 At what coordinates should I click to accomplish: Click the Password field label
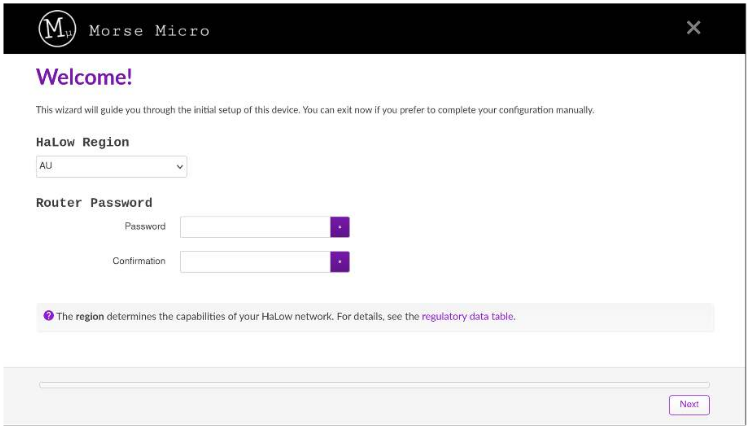pyautogui.click(x=145, y=227)
